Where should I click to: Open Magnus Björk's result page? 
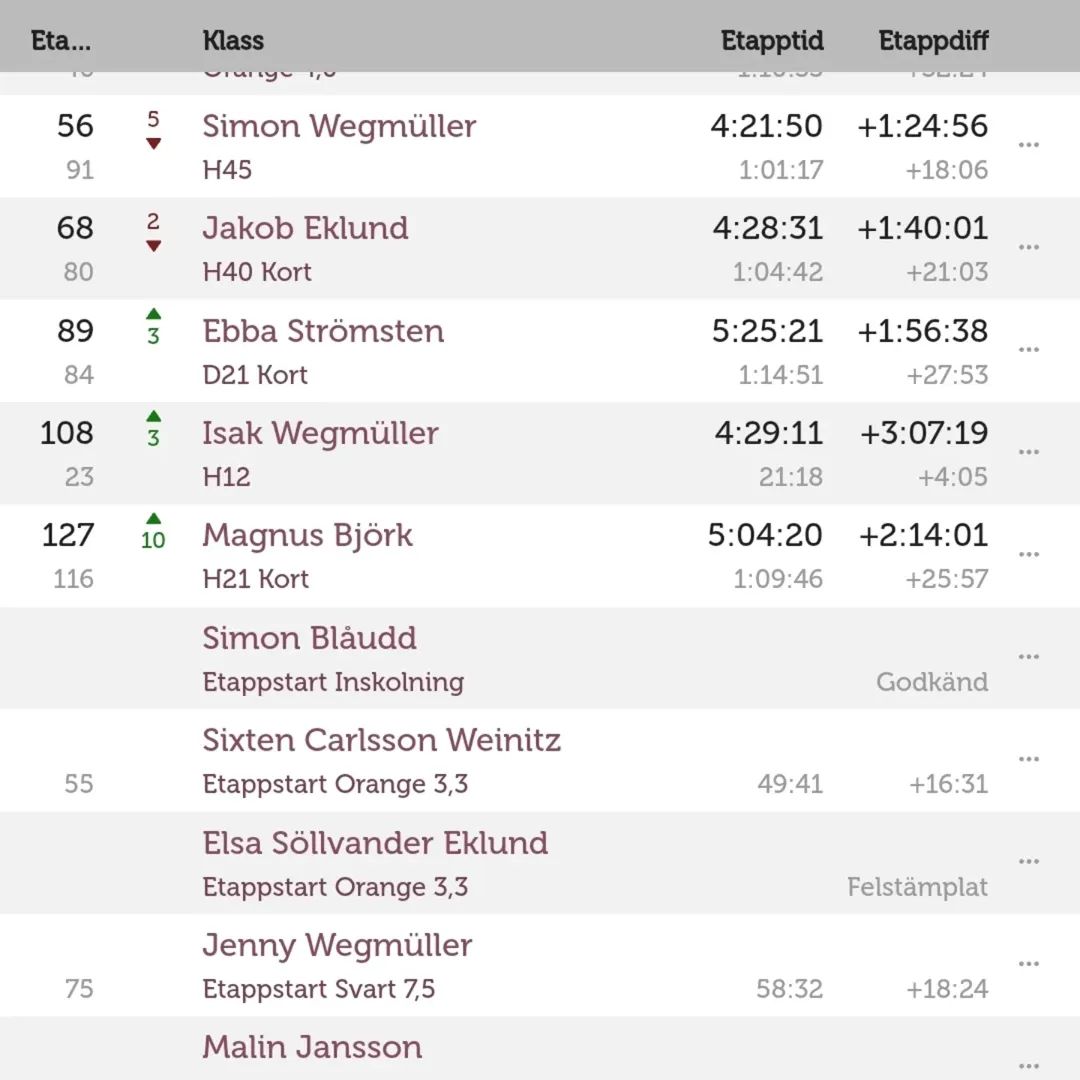tap(307, 535)
